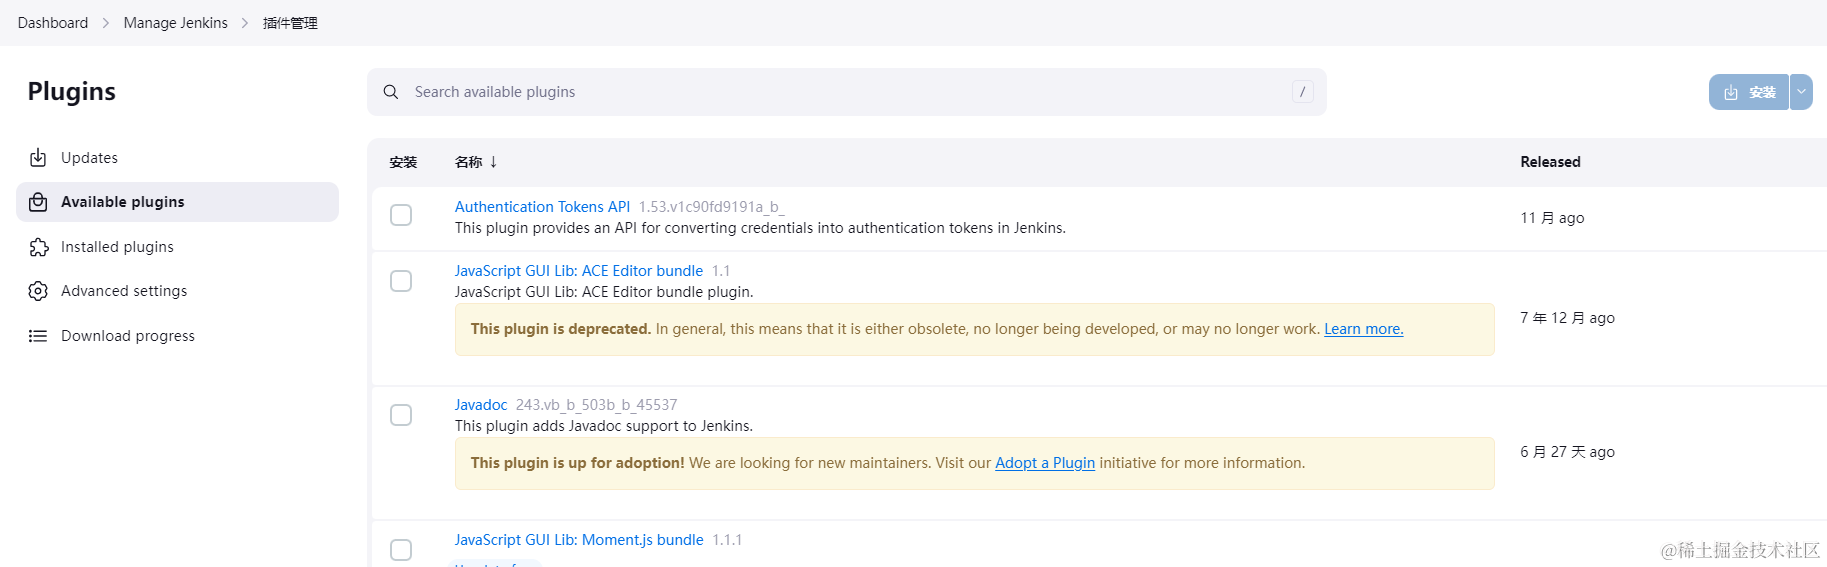The height and width of the screenshot is (567, 1827).
Task: Click the 安装 column header
Action: click(x=403, y=162)
